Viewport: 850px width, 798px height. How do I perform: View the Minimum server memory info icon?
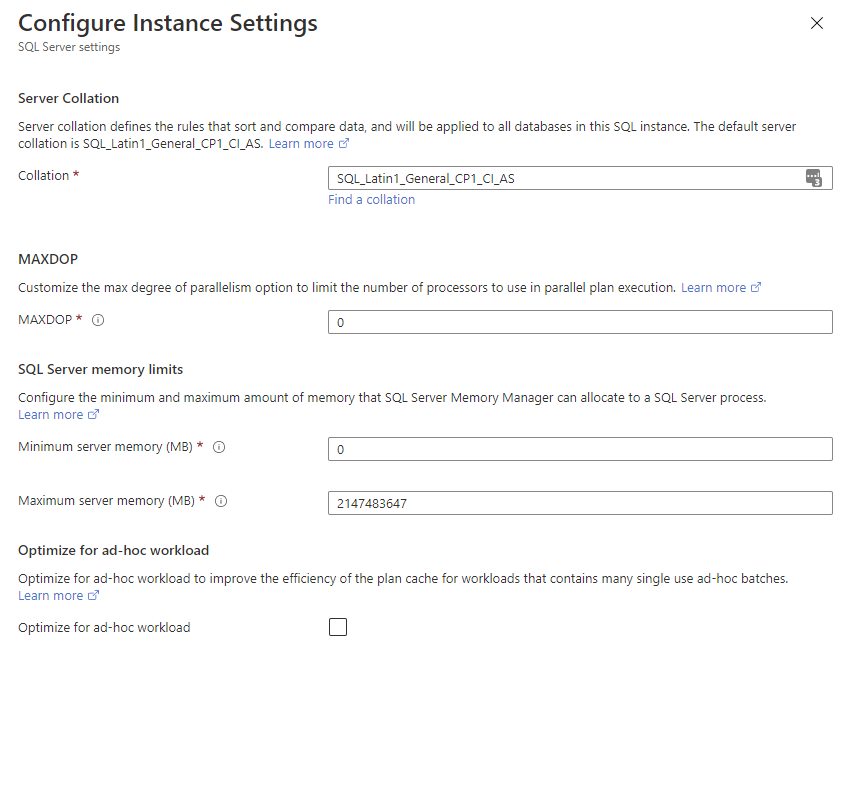tap(219, 447)
